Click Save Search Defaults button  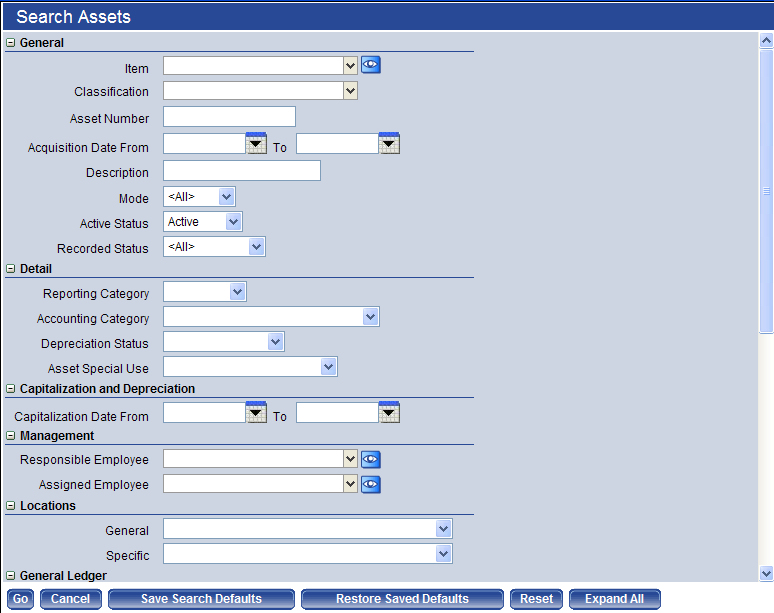pyautogui.click(x=201, y=599)
